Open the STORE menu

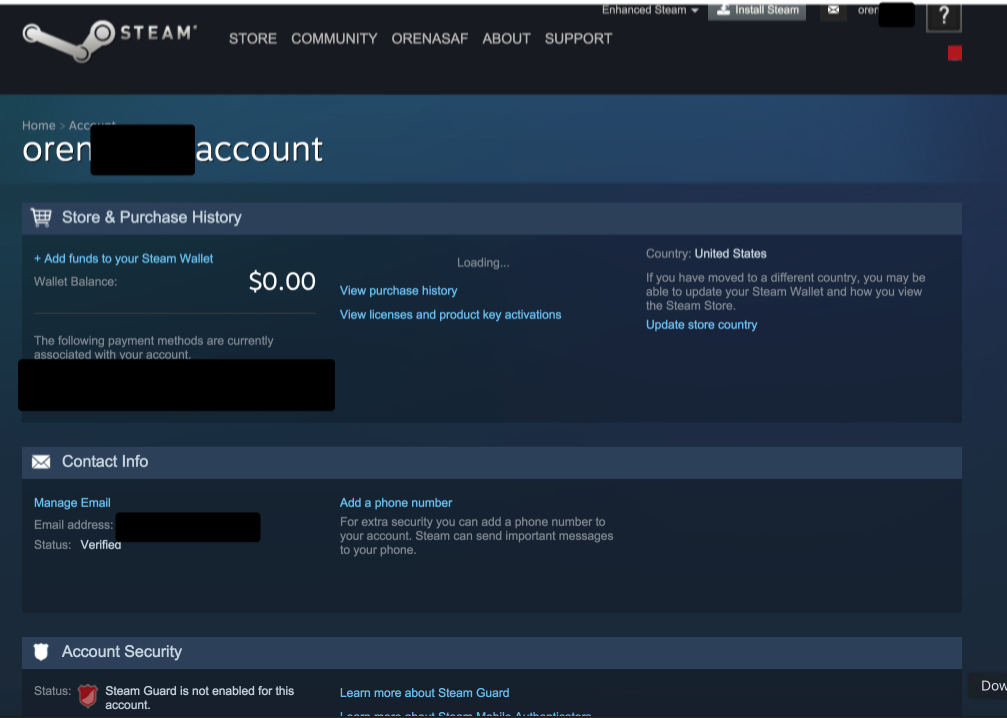click(252, 39)
